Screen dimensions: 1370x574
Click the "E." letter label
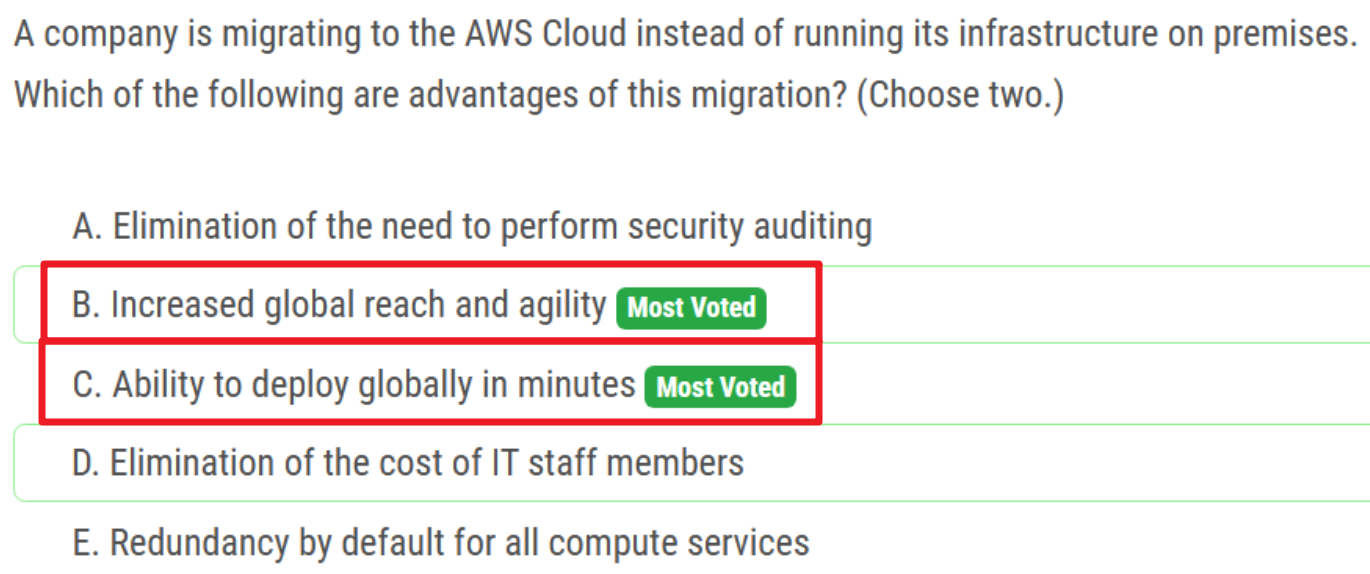click(x=86, y=543)
